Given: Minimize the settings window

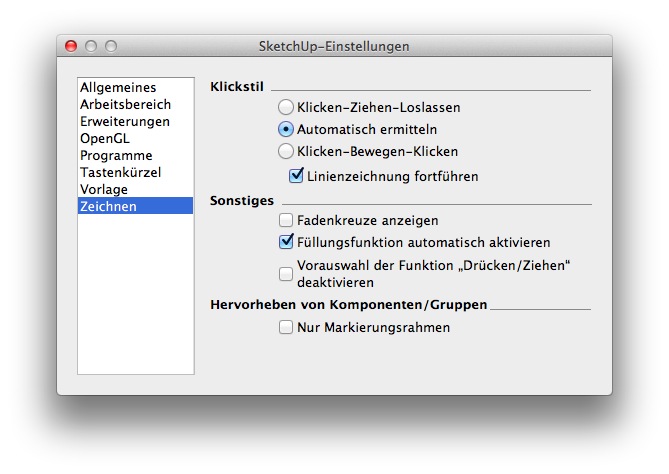Looking at the screenshot, I should click(91, 46).
